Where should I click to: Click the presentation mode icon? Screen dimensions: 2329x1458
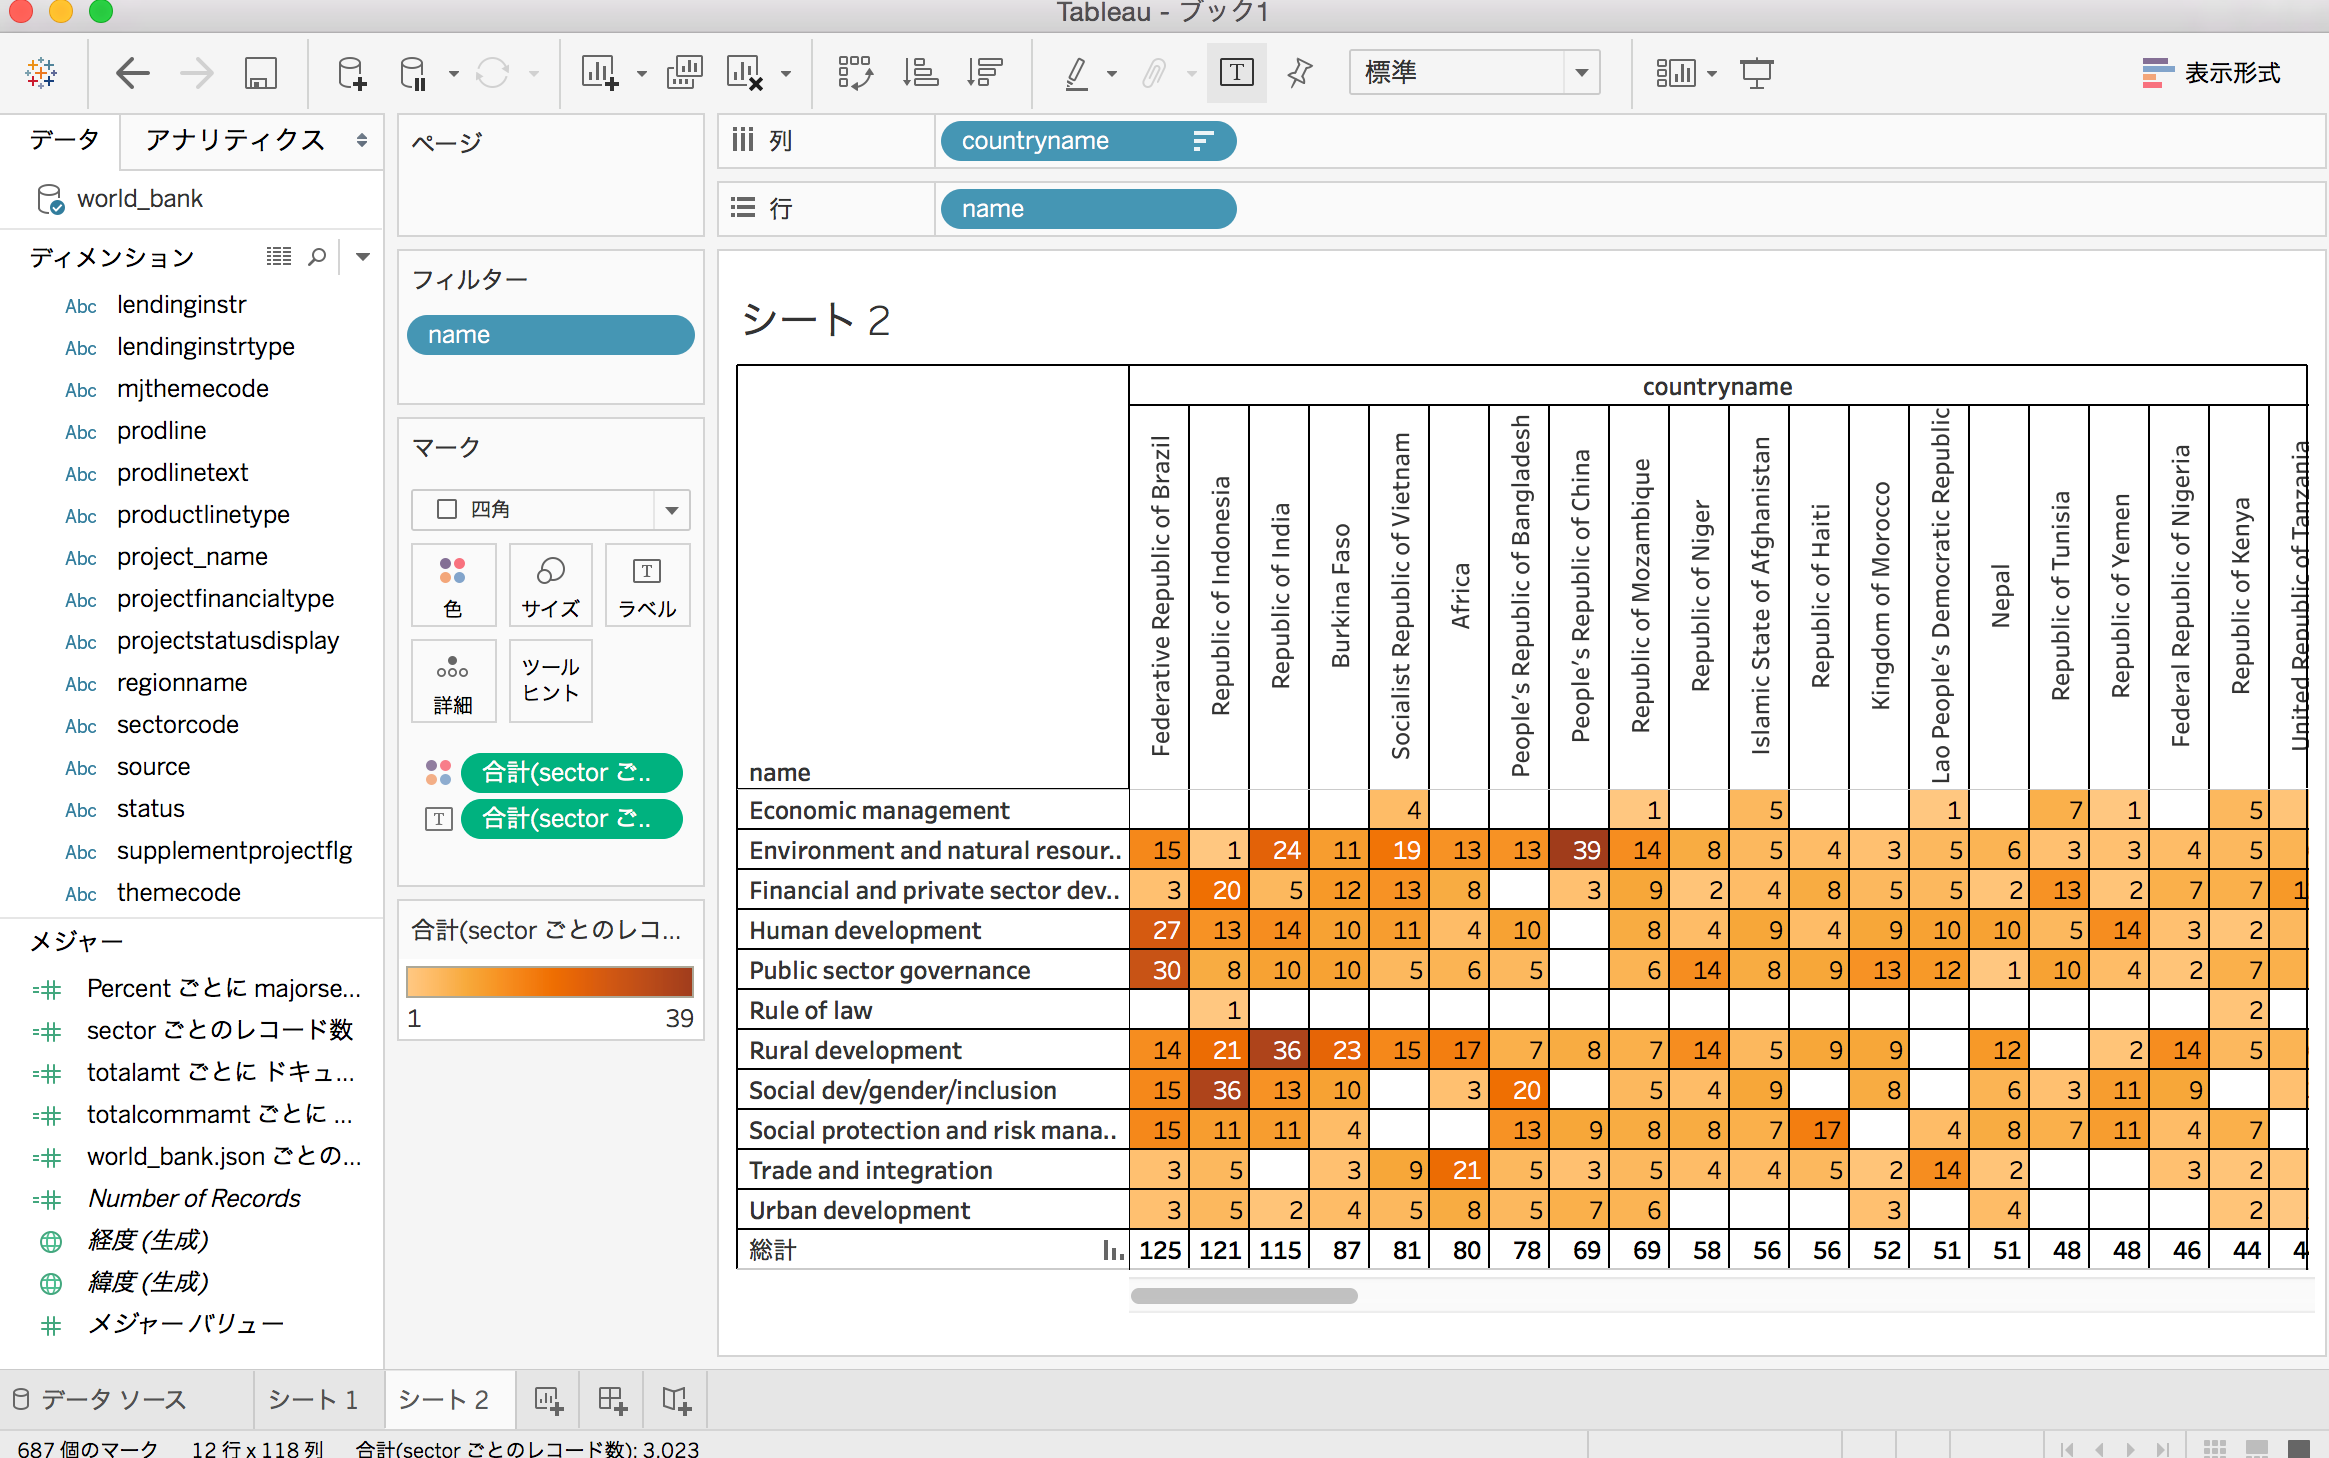[x=1757, y=73]
